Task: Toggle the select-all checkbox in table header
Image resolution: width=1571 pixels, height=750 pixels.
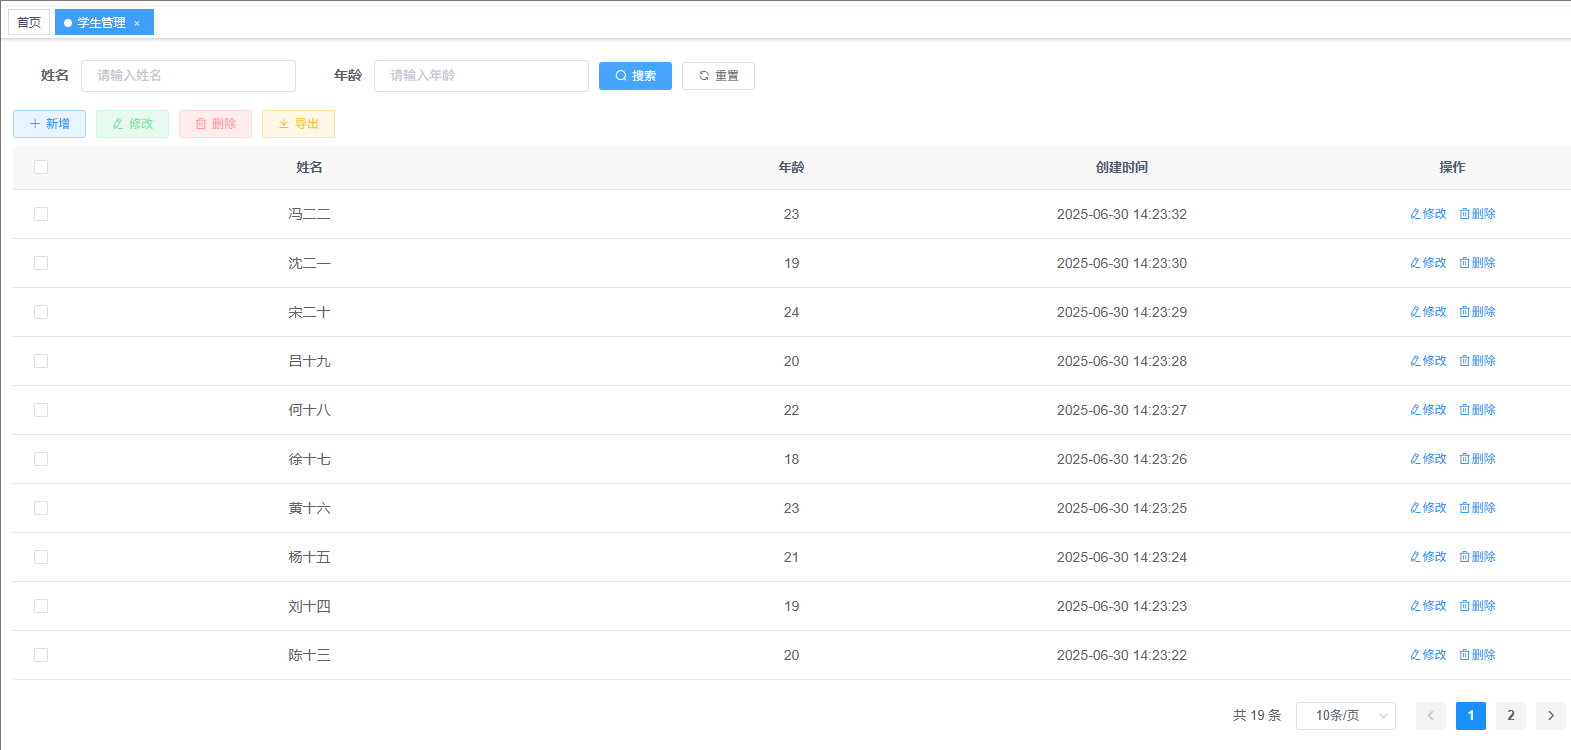Action: [41, 167]
